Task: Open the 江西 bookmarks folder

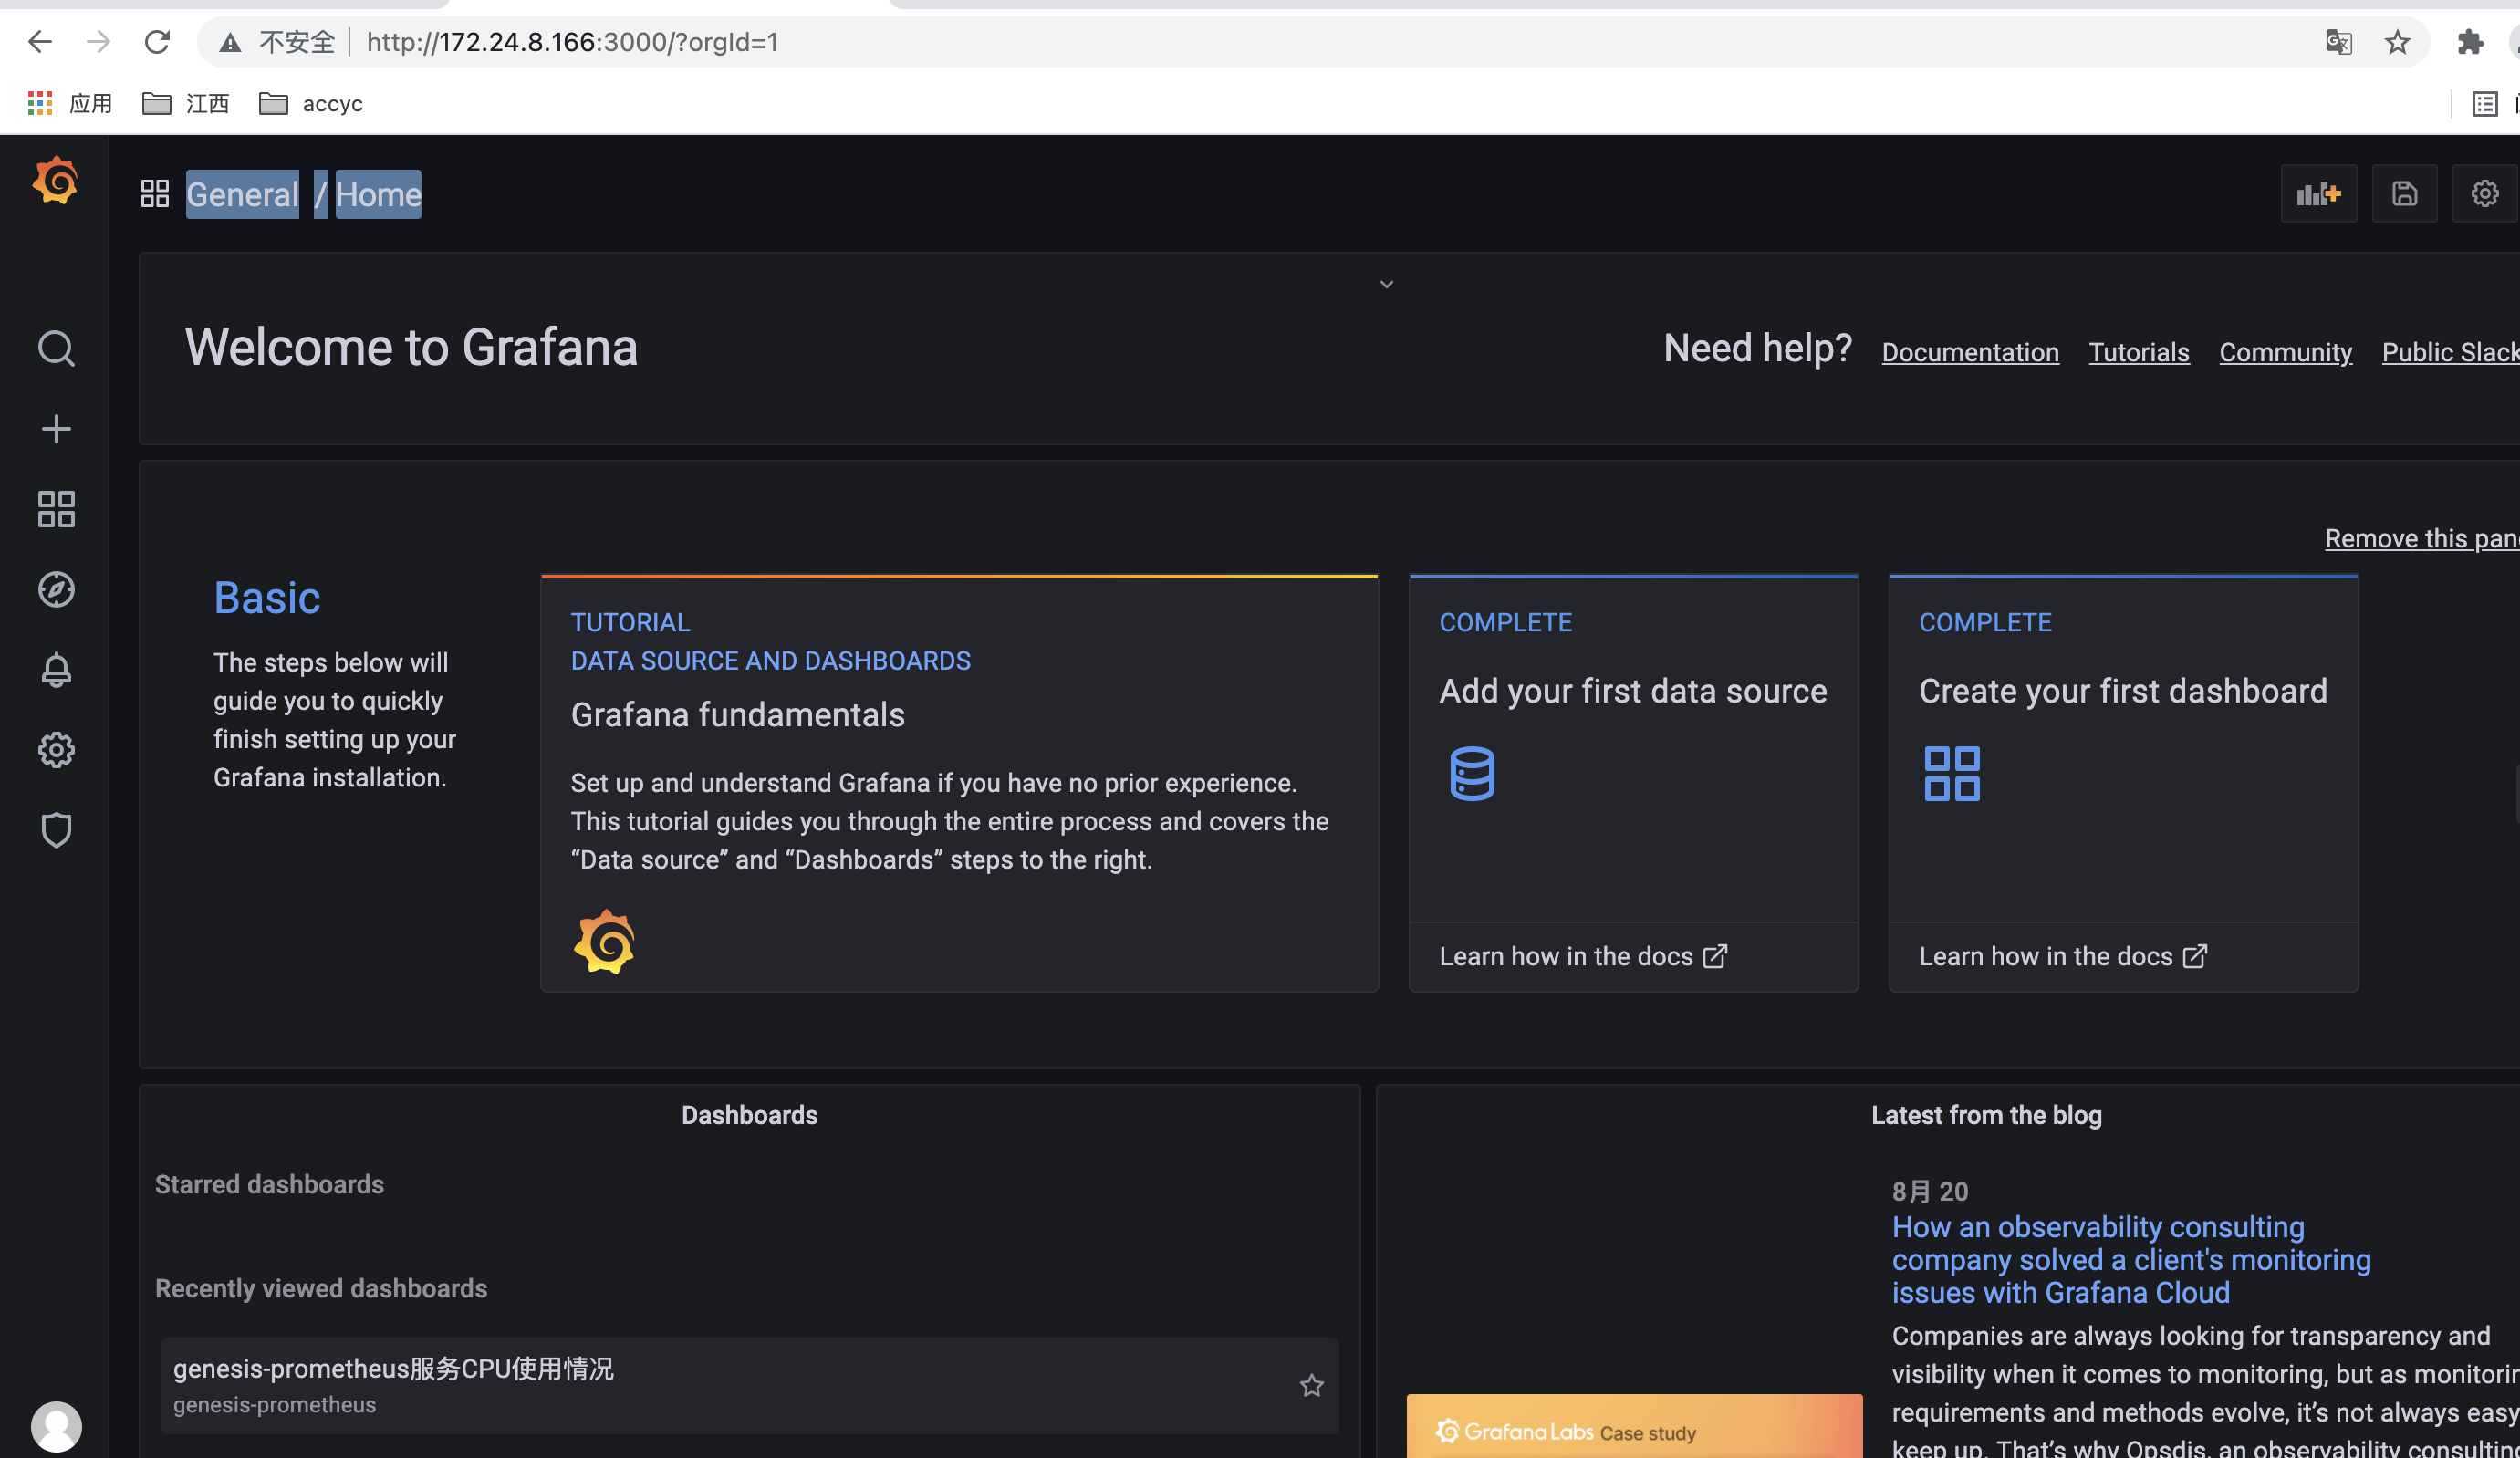Action: (x=186, y=103)
